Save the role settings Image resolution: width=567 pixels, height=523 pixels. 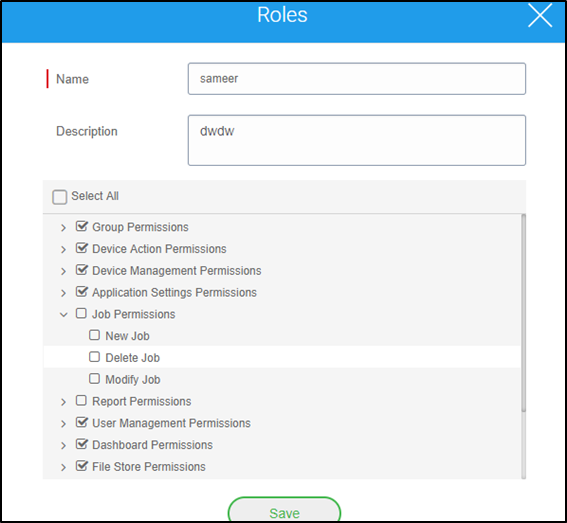(x=284, y=510)
